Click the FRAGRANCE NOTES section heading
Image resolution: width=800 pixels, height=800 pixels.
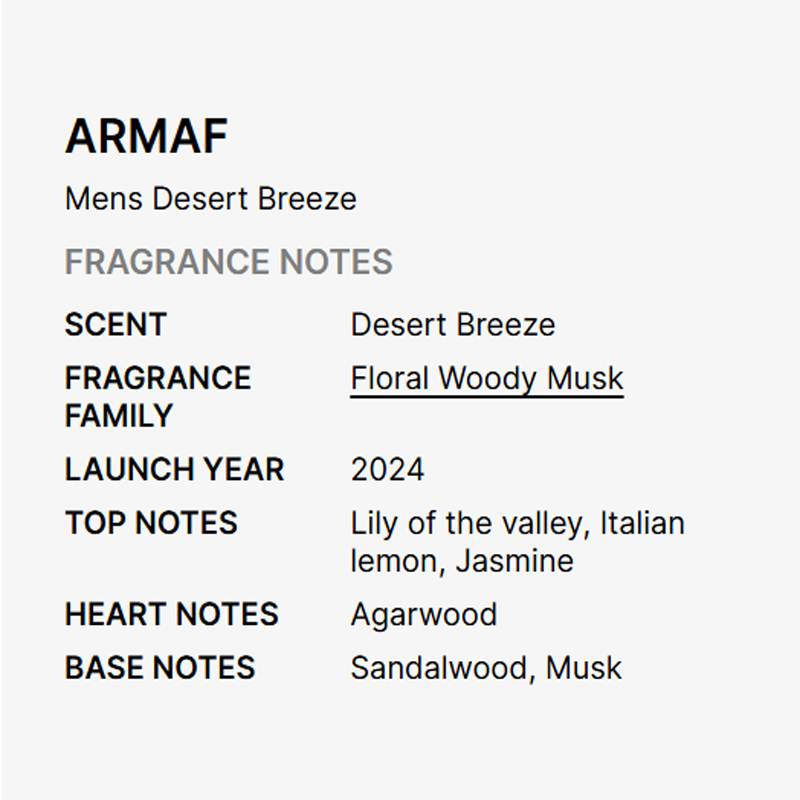[228, 262]
